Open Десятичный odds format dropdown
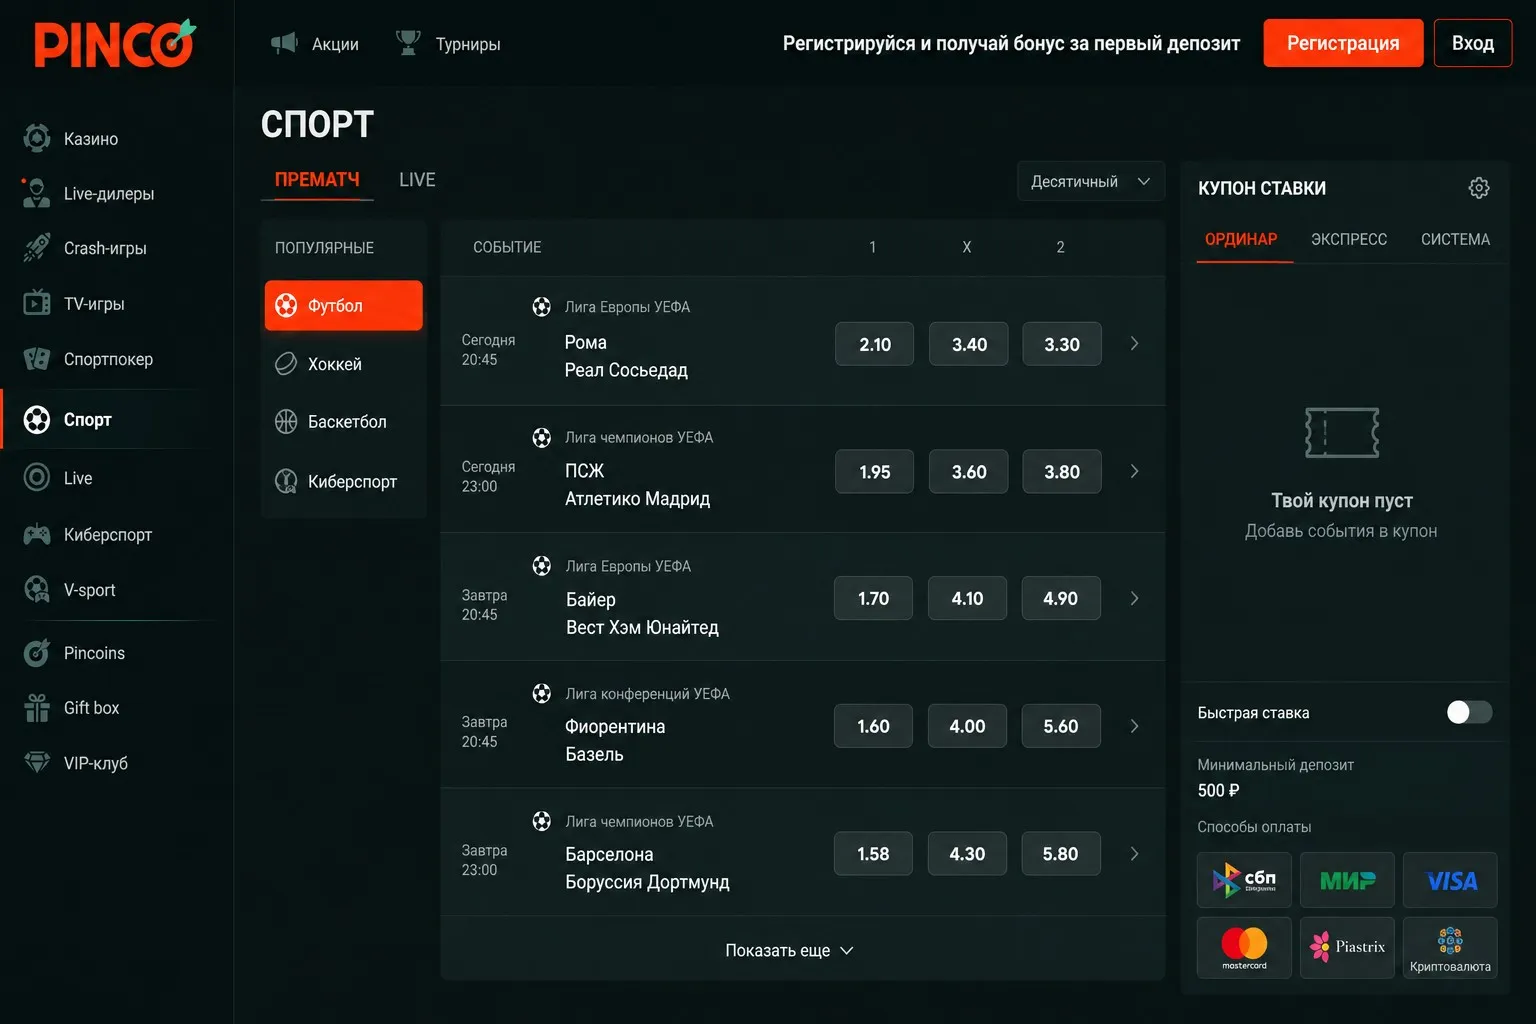The image size is (1536, 1024). click(1091, 181)
